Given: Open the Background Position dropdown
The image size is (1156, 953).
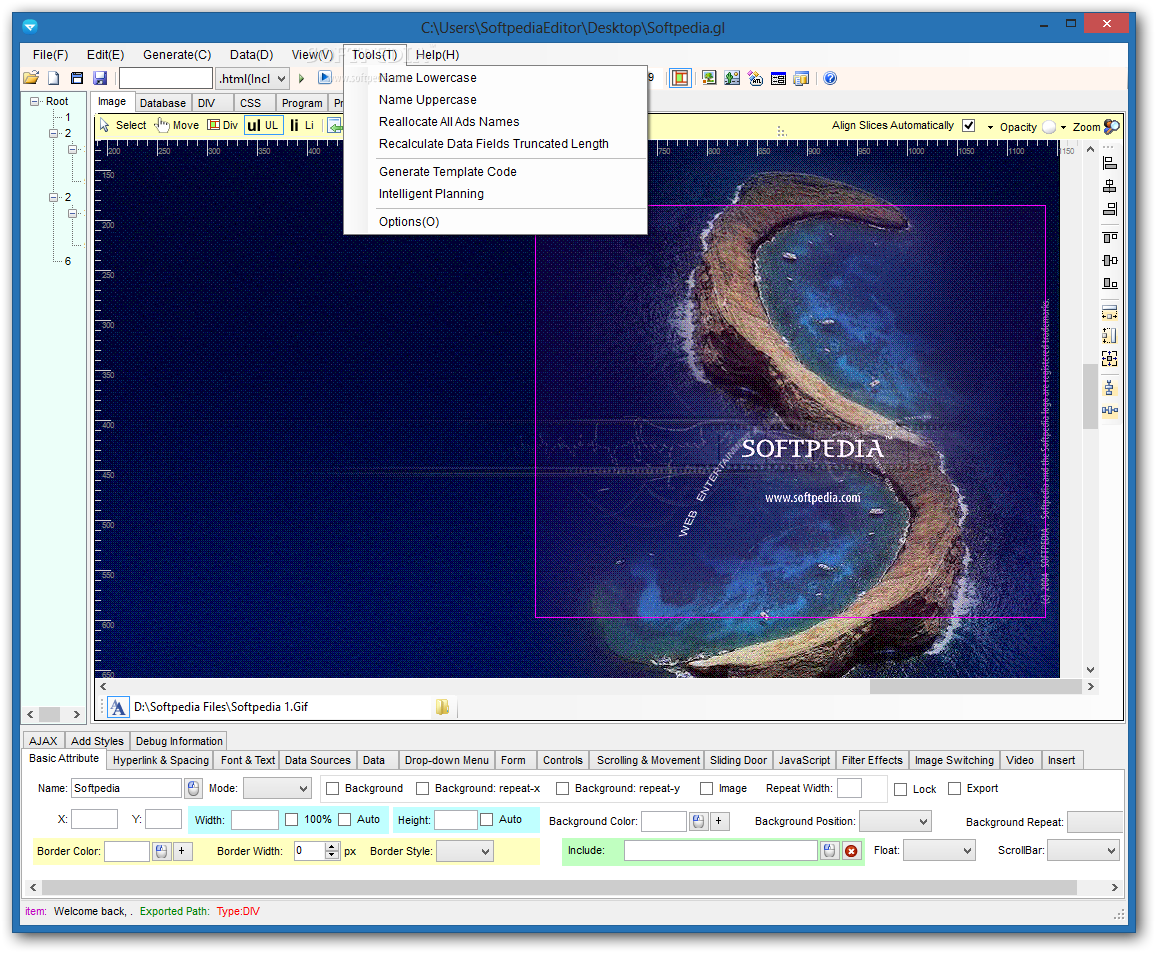Looking at the screenshot, I should click(x=895, y=821).
